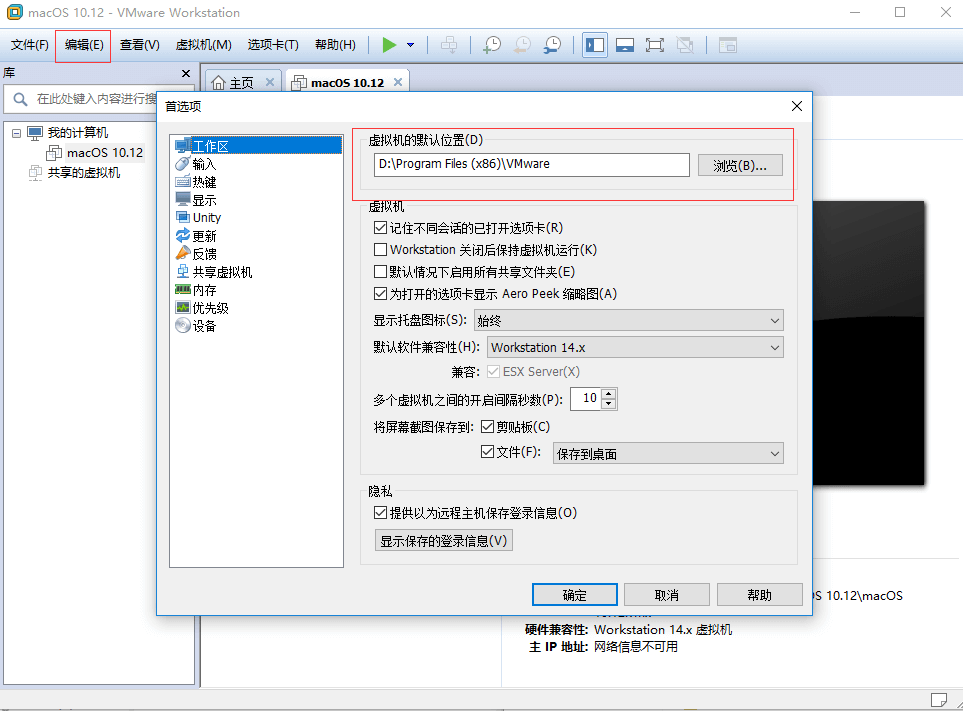
Task: Open the 保存到桌面 file location dropdown
Action: click(668, 454)
